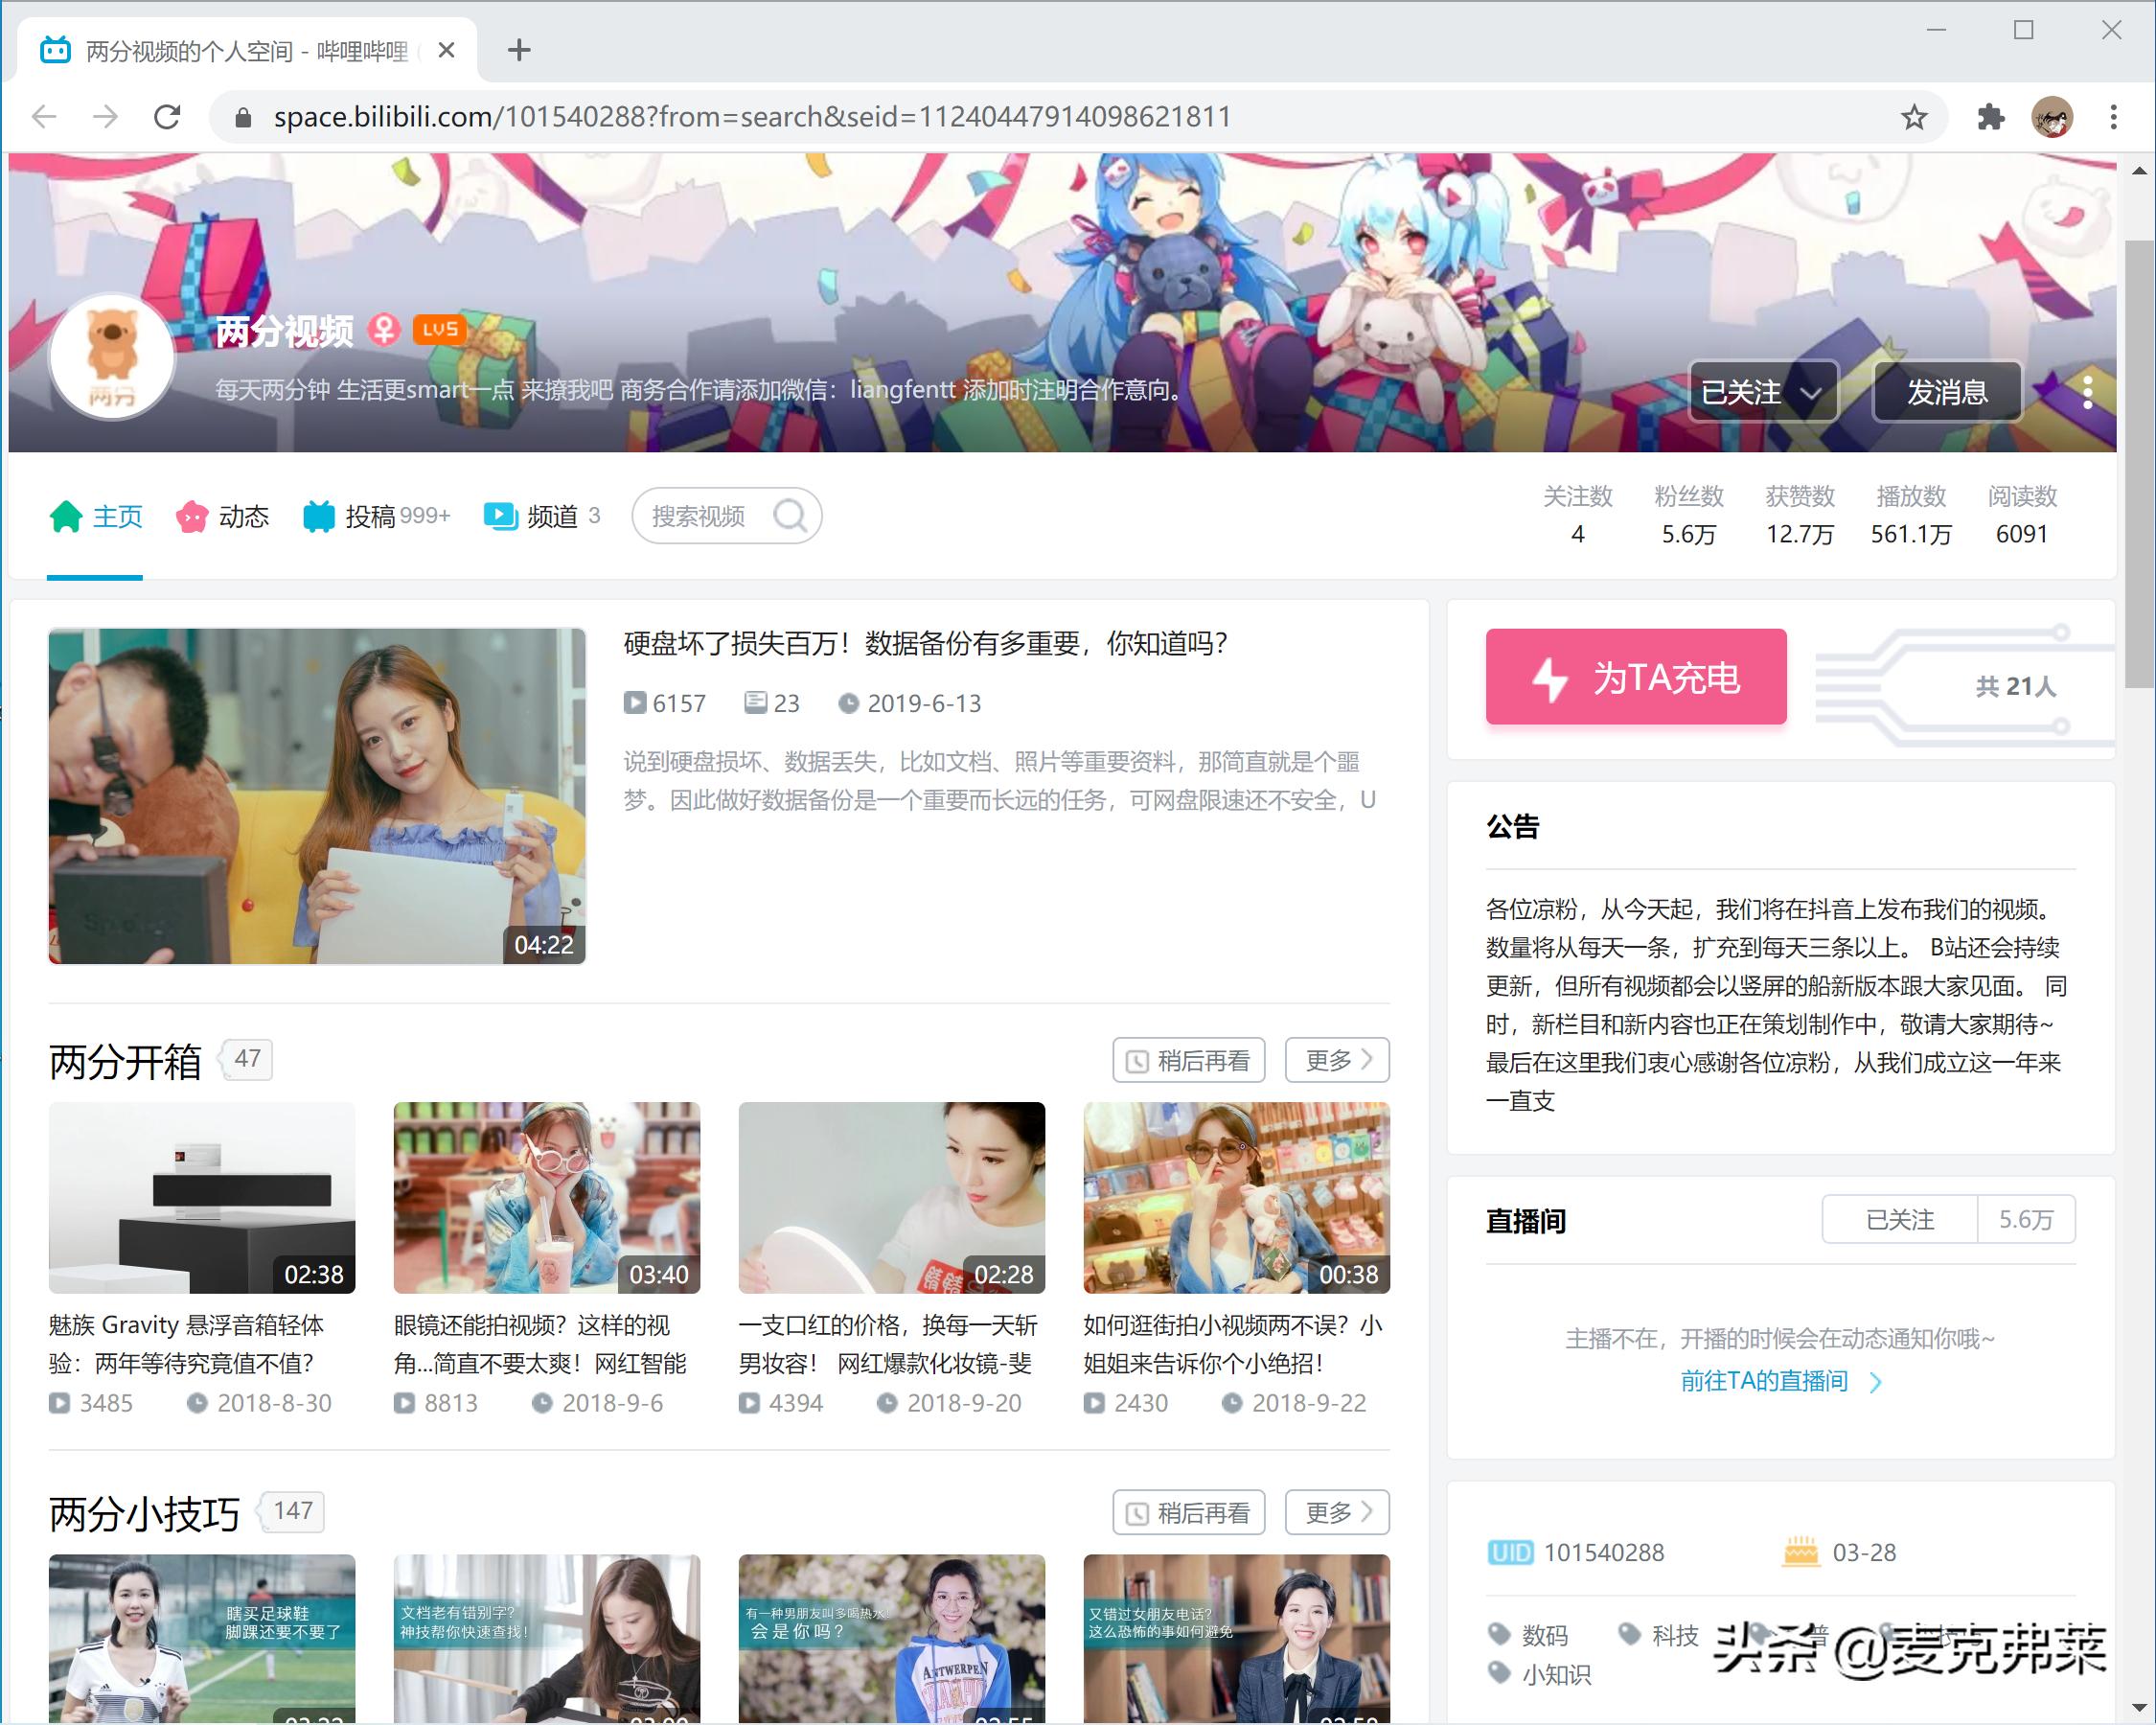Toggle the bookmark star in the address bar
The height and width of the screenshot is (1725, 2156).
point(1913,116)
